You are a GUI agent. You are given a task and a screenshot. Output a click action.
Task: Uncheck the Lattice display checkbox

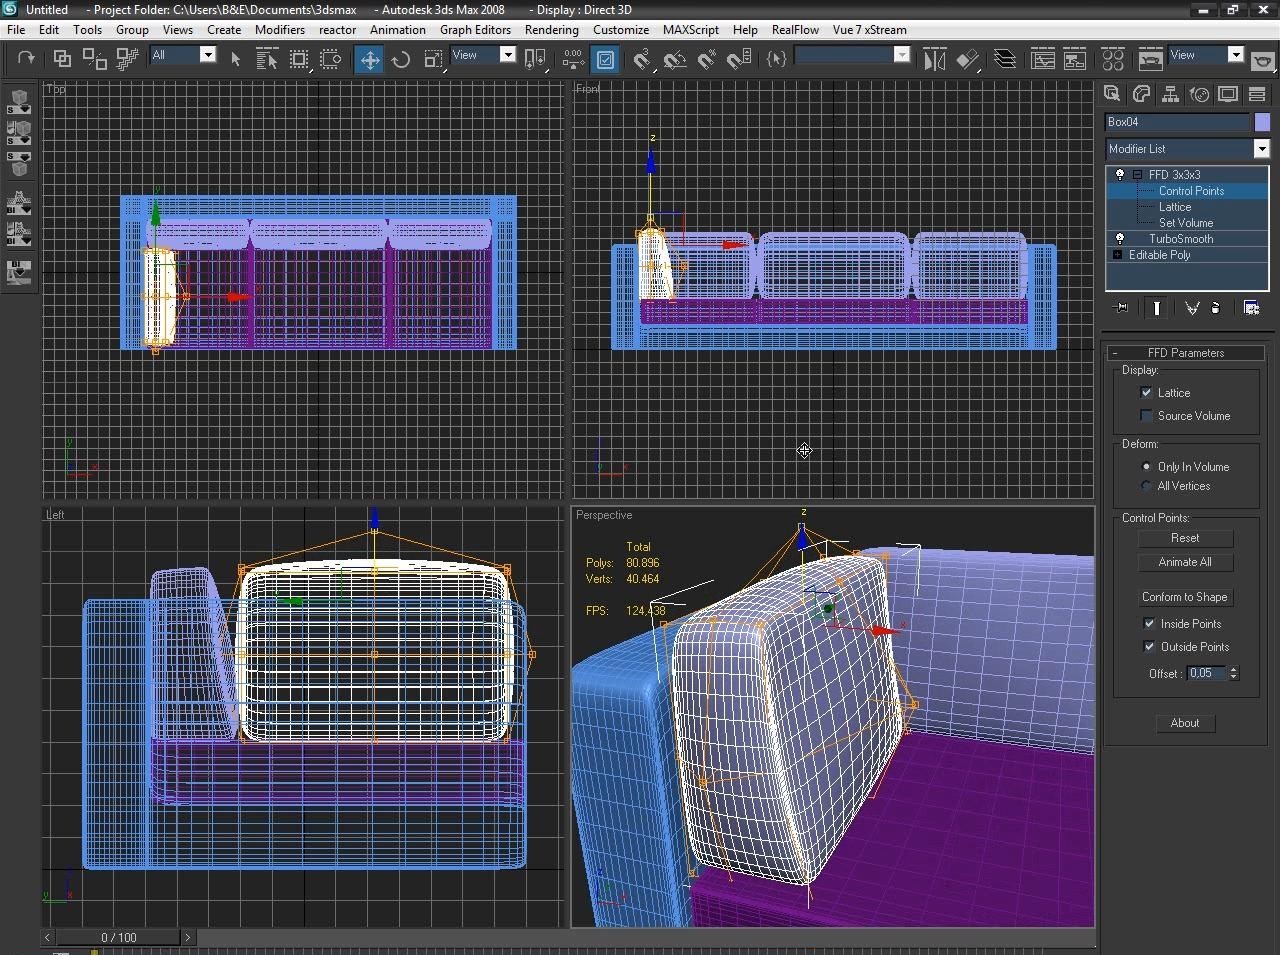pyautogui.click(x=1146, y=393)
